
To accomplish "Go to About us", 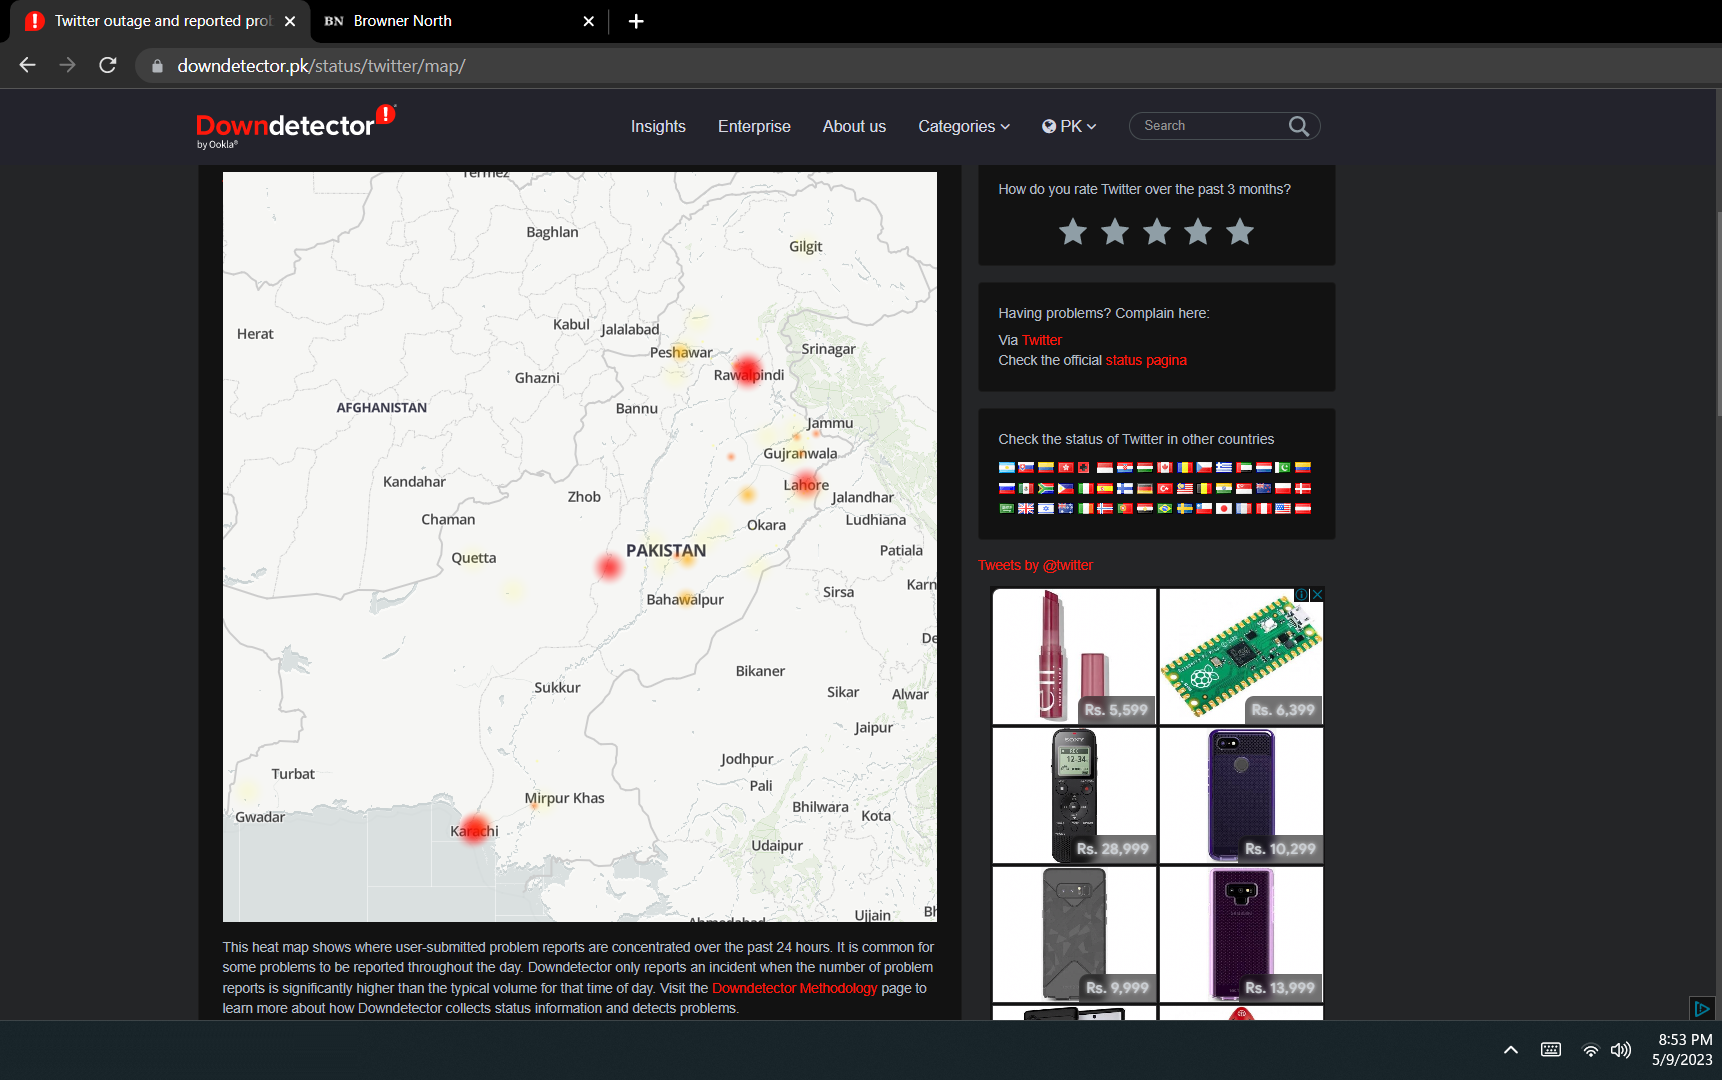I will (854, 126).
